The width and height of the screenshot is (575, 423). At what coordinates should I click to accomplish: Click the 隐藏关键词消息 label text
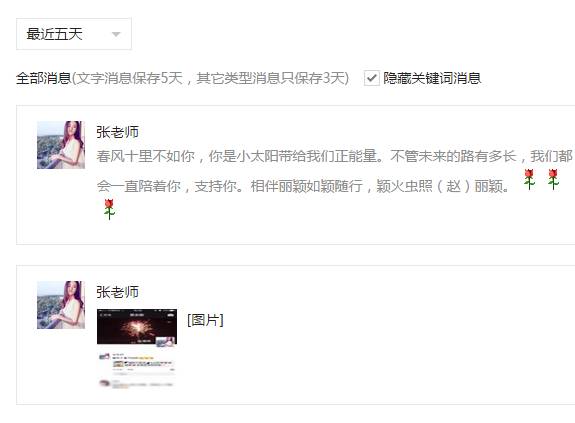(432, 78)
